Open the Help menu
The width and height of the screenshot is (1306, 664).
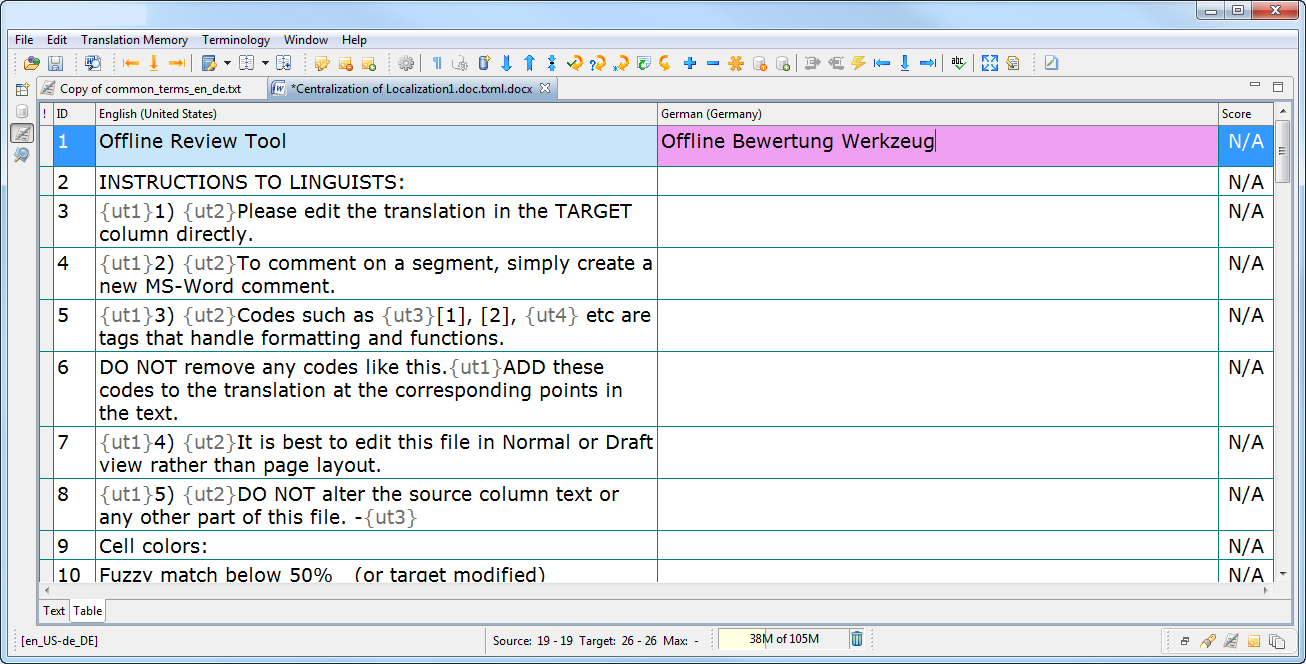[x=354, y=40]
